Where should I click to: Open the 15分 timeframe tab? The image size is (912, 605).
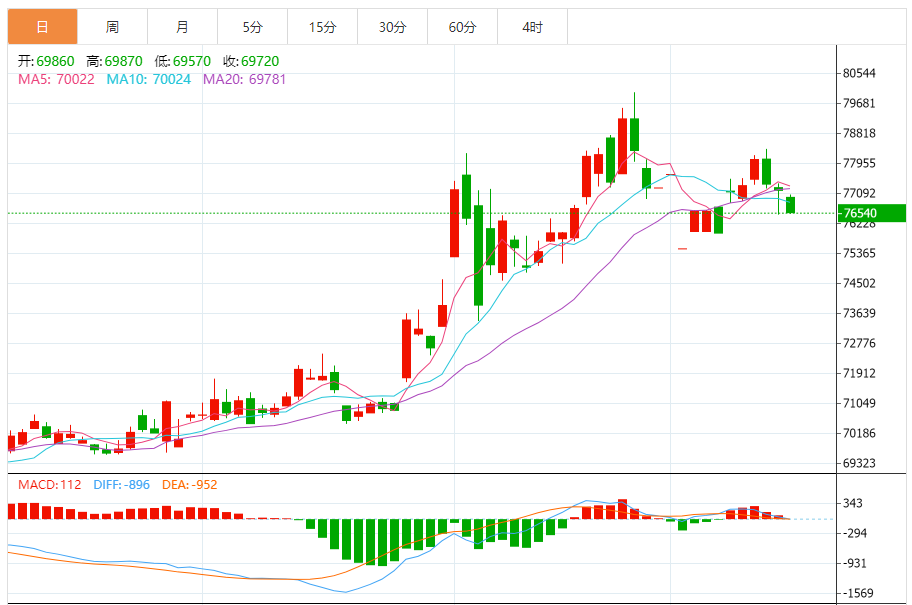pyautogui.click(x=322, y=27)
